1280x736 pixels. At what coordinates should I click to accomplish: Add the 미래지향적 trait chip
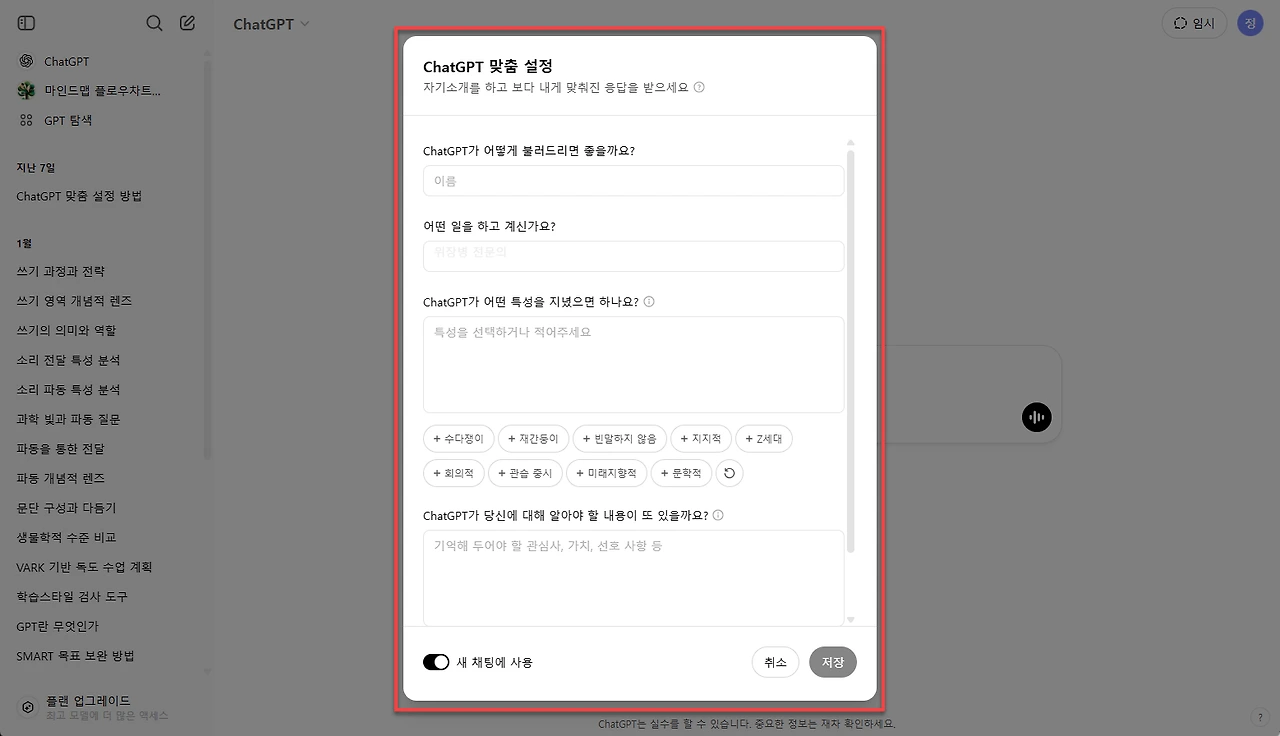coord(607,473)
